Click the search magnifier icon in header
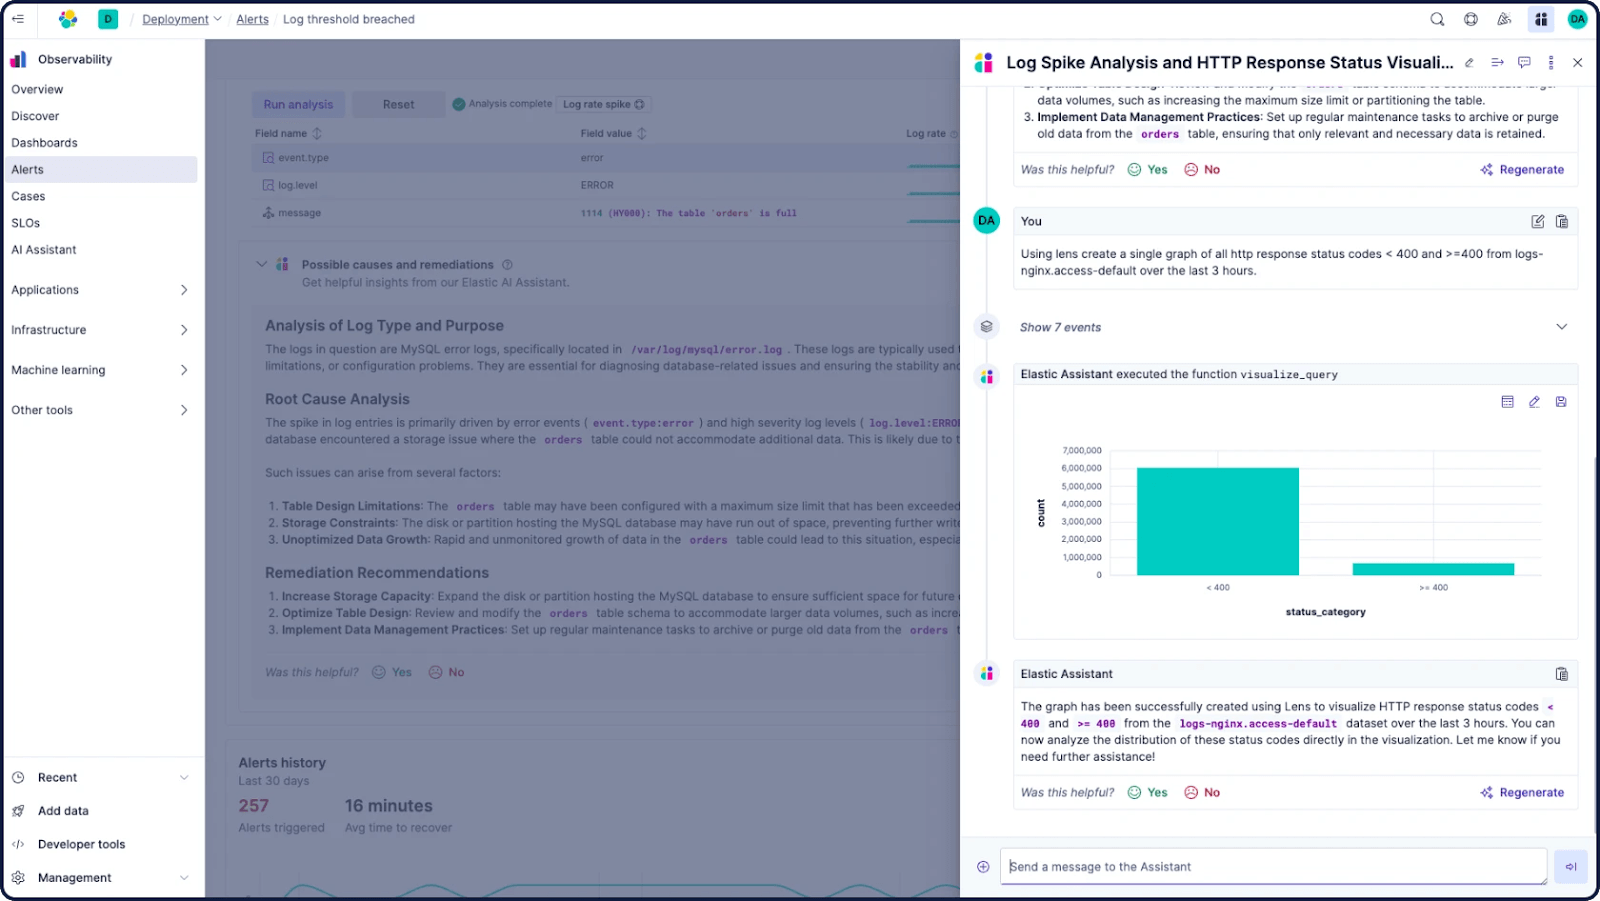The image size is (1600, 901). [x=1437, y=19]
